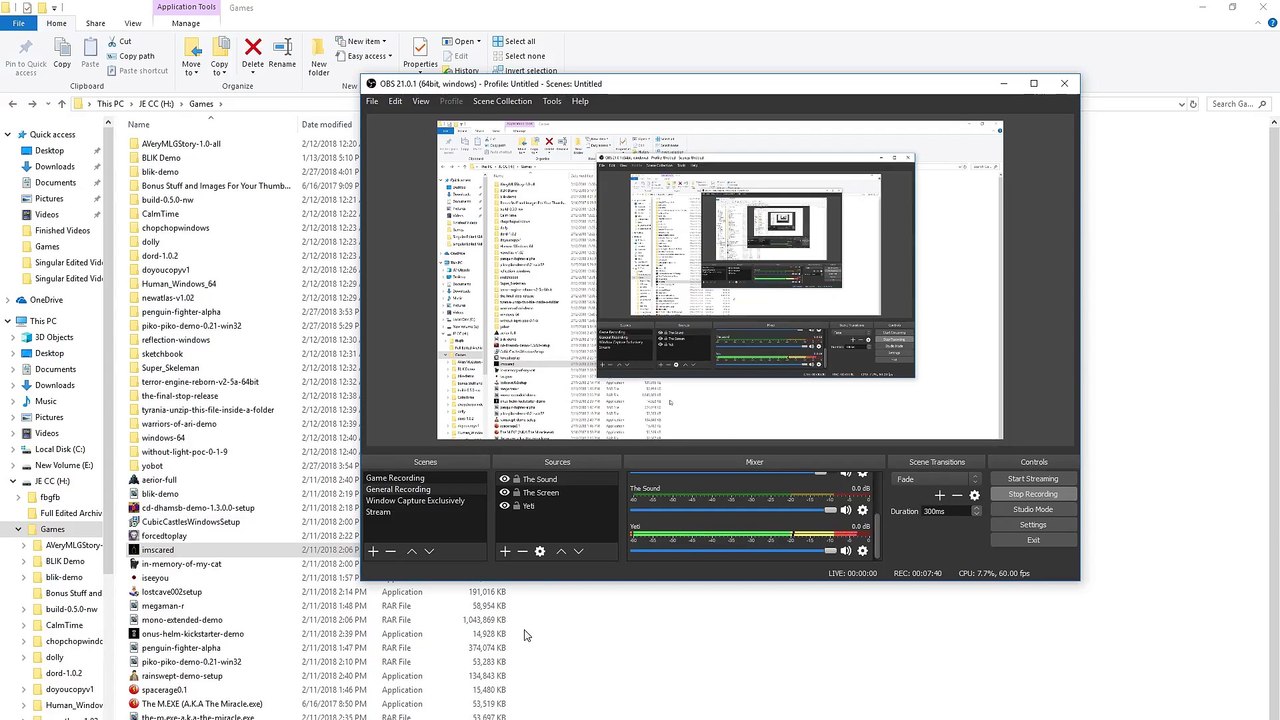Toggle lock of The Sound source
Image resolution: width=1280 pixels, height=720 pixels.
(516, 479)
